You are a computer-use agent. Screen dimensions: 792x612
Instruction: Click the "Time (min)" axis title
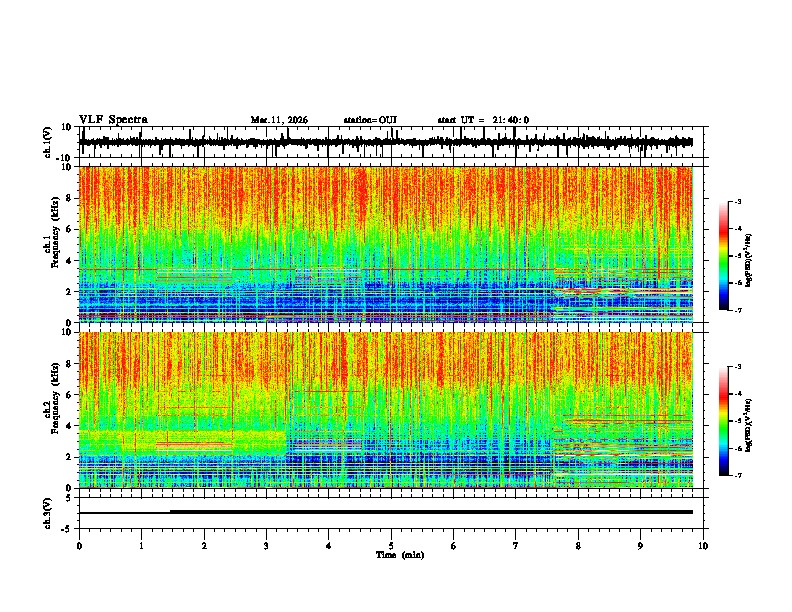[400, 555]
